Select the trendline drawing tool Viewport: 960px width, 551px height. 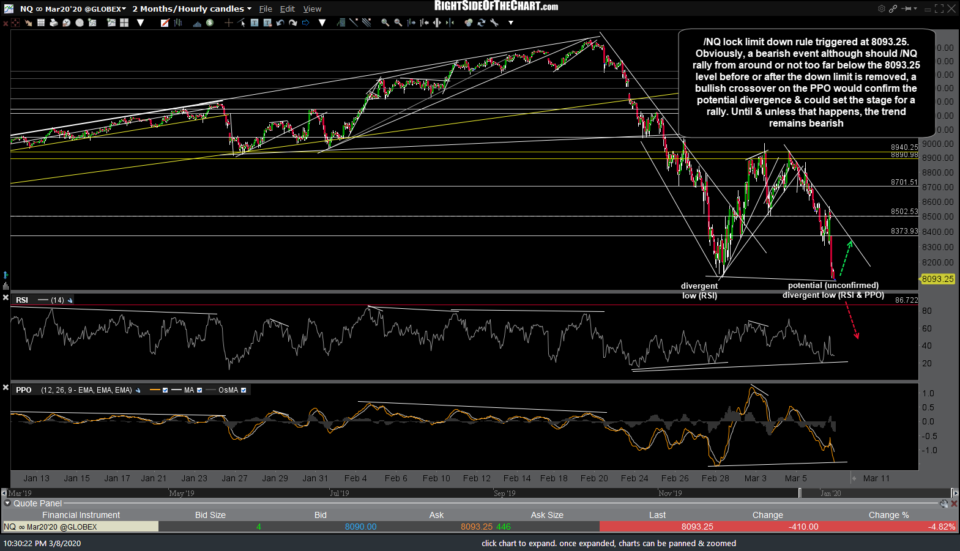click(353, 23)
